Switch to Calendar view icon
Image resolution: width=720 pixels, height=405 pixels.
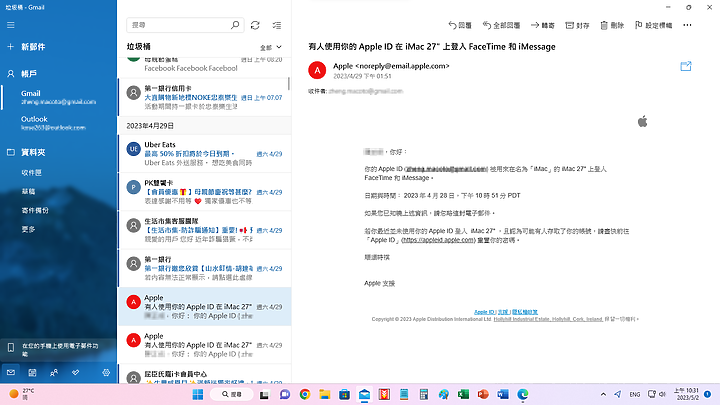(32, 372)
